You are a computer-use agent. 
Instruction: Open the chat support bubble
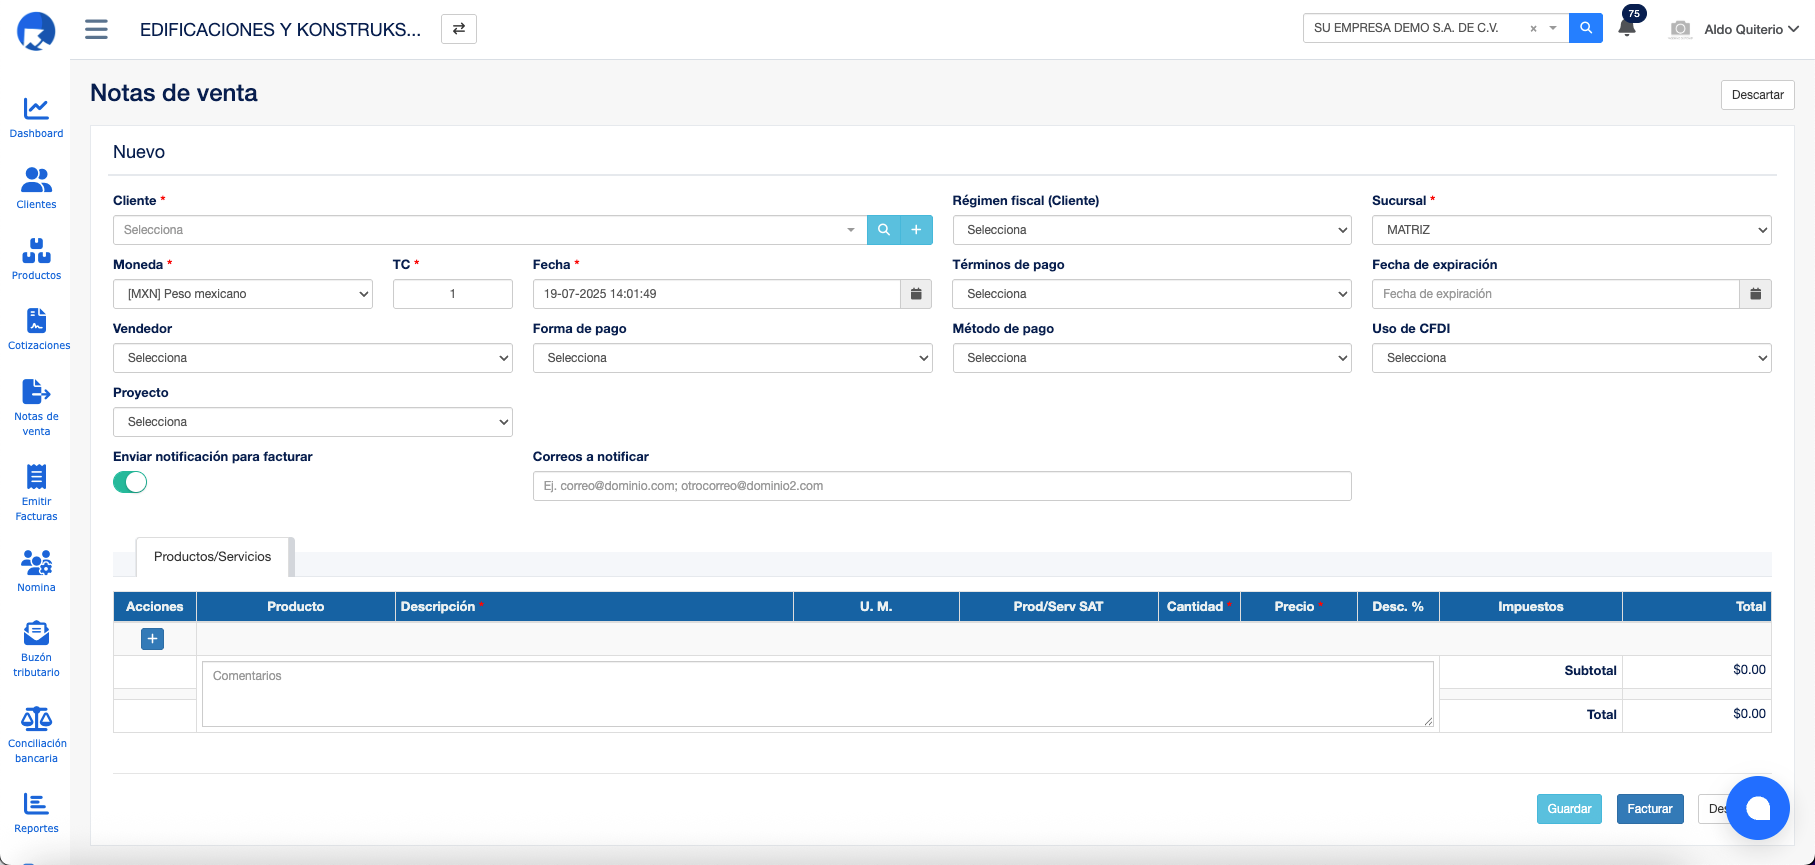[1757, 808]
